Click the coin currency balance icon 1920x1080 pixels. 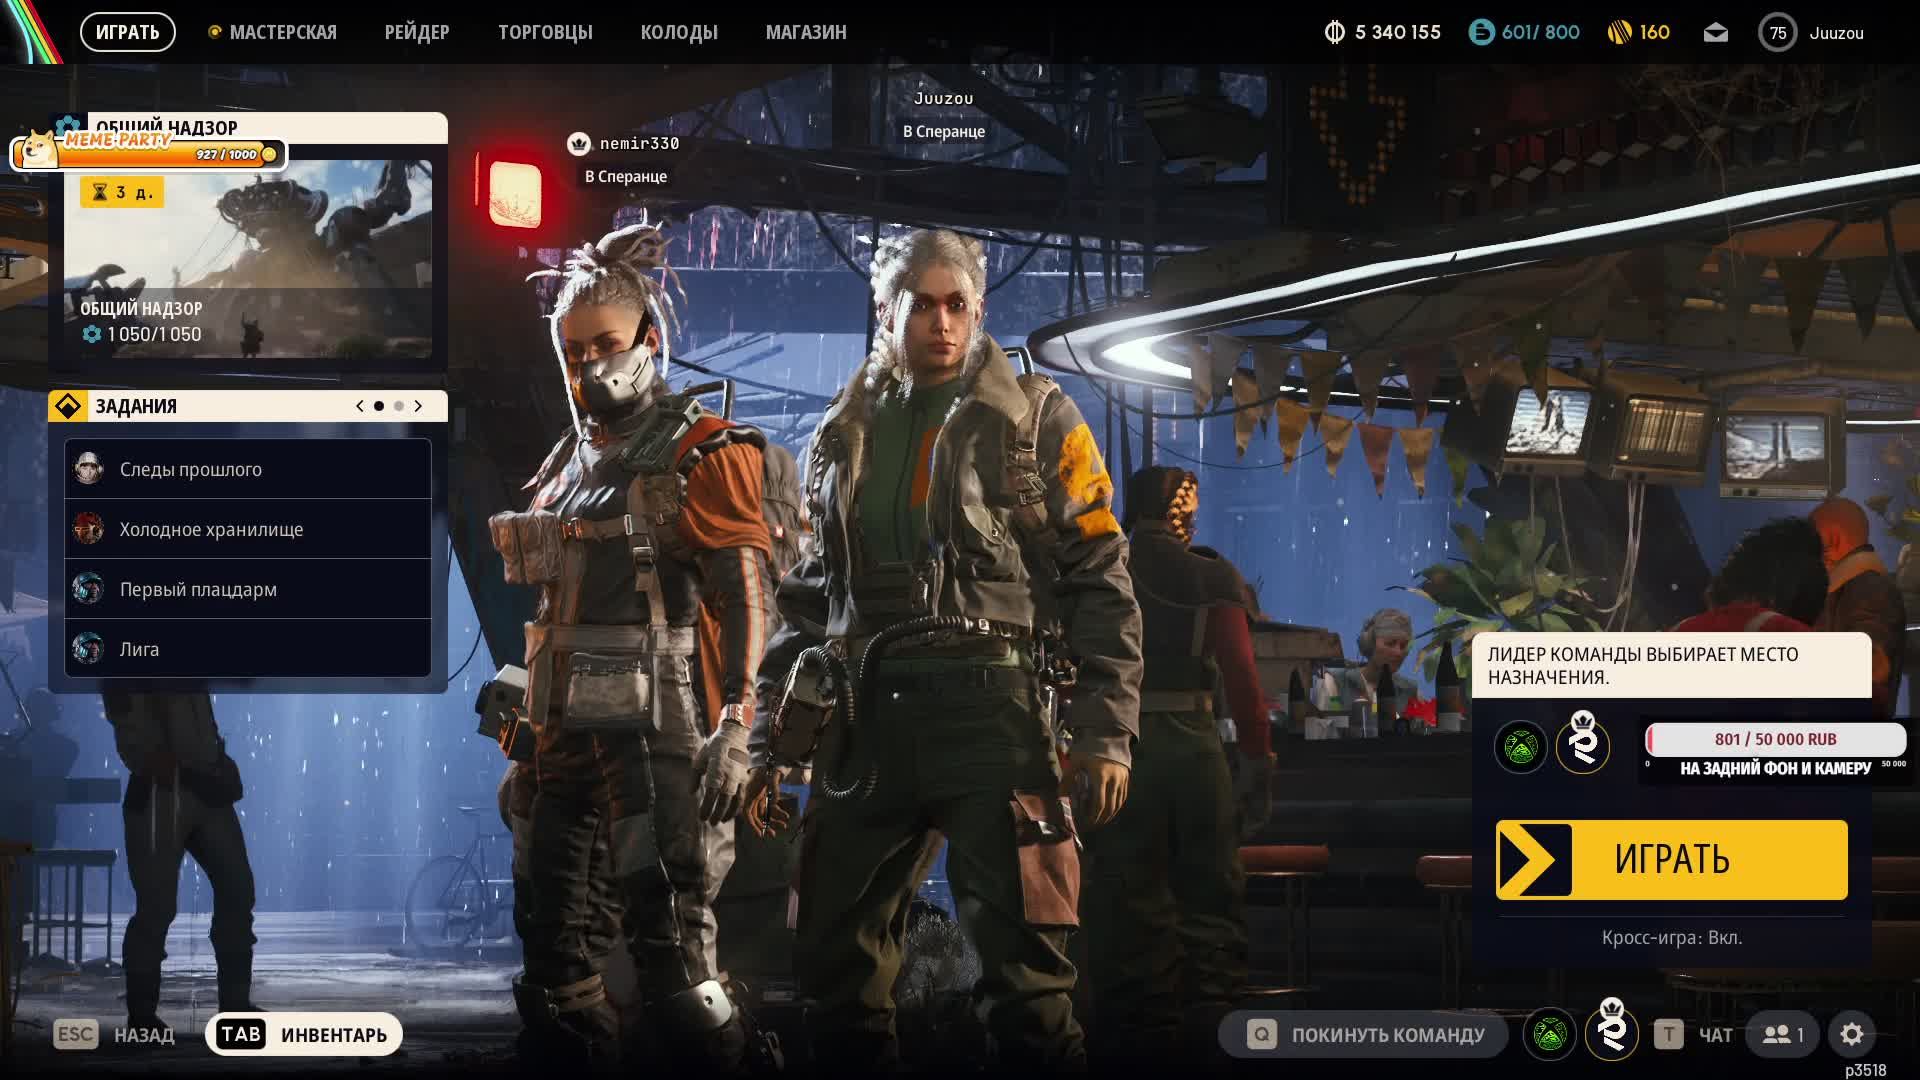[x=1334, y=33]
